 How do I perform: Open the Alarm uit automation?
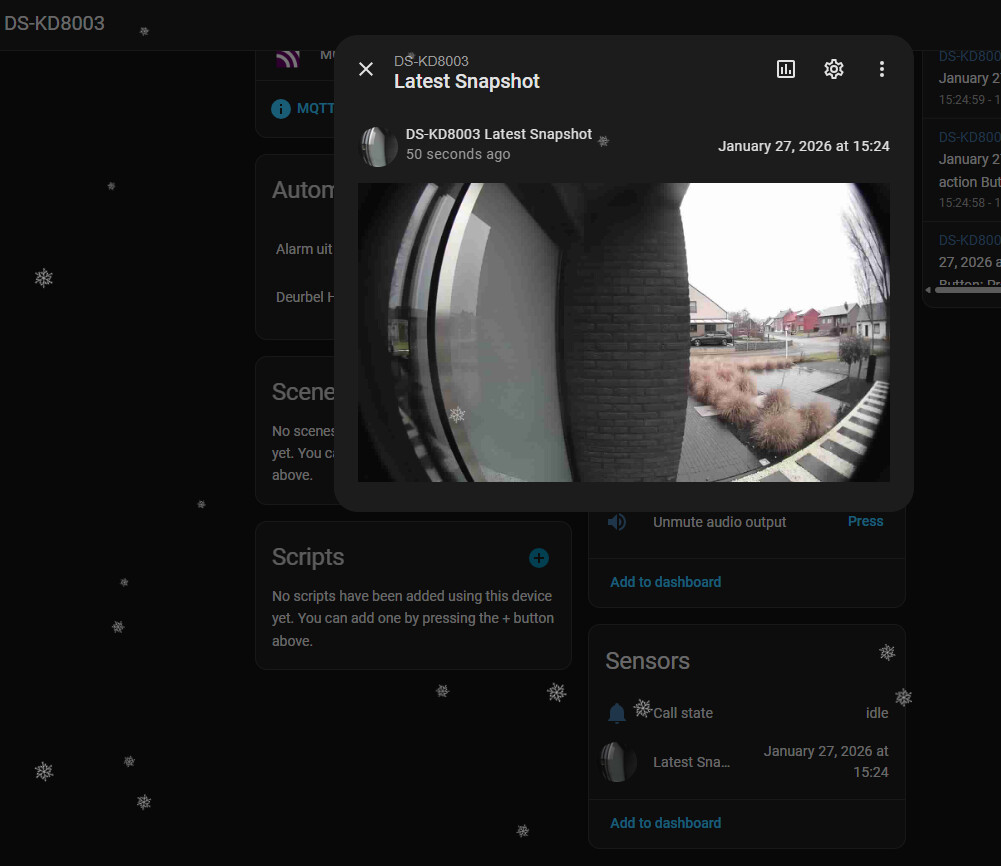[304, 249]
